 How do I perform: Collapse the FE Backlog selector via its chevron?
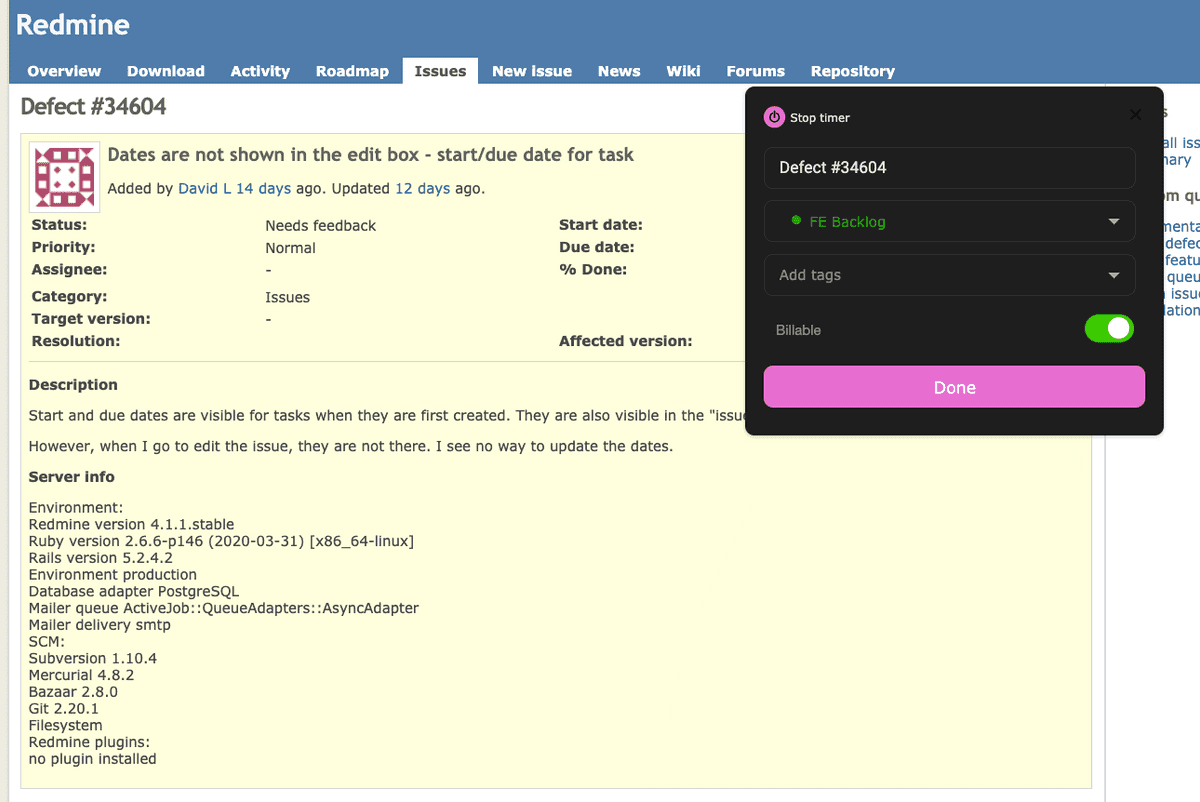coord(1113,221)
